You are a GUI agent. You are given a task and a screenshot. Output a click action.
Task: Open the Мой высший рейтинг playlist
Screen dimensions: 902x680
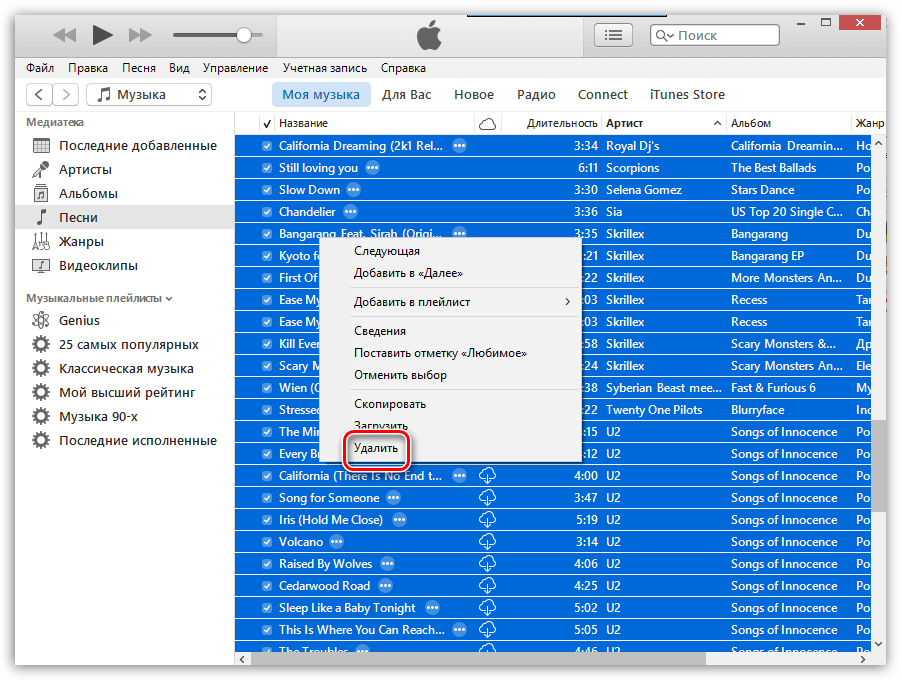pos(124,393)
